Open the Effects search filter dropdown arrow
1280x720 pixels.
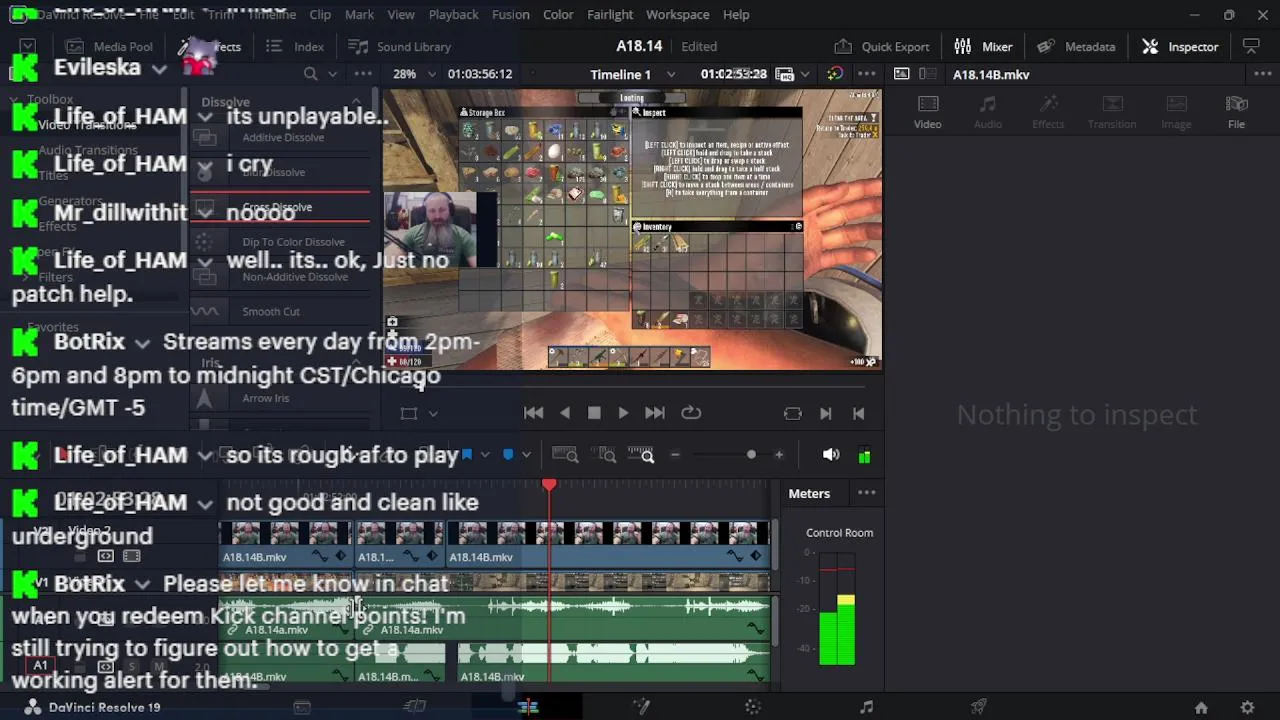(333, 74)
